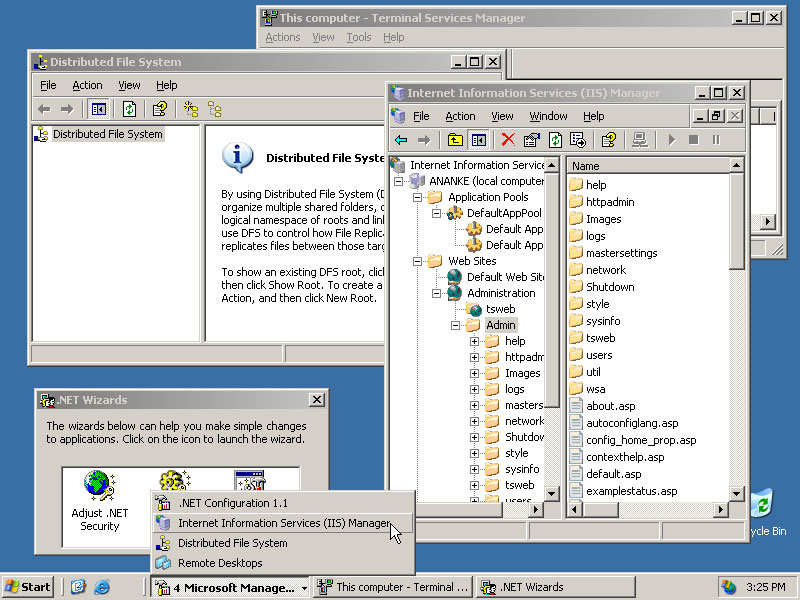This screenshot has width=800, height=600.
Task: Collapse the Administration site node
Action: (436, 293)
